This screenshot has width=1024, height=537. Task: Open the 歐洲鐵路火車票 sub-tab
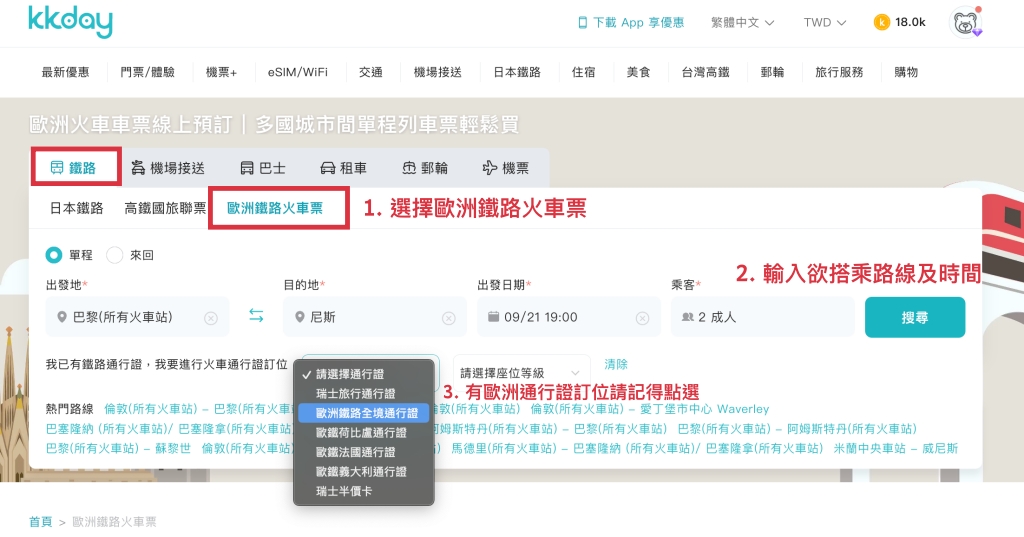pos(275,208)
